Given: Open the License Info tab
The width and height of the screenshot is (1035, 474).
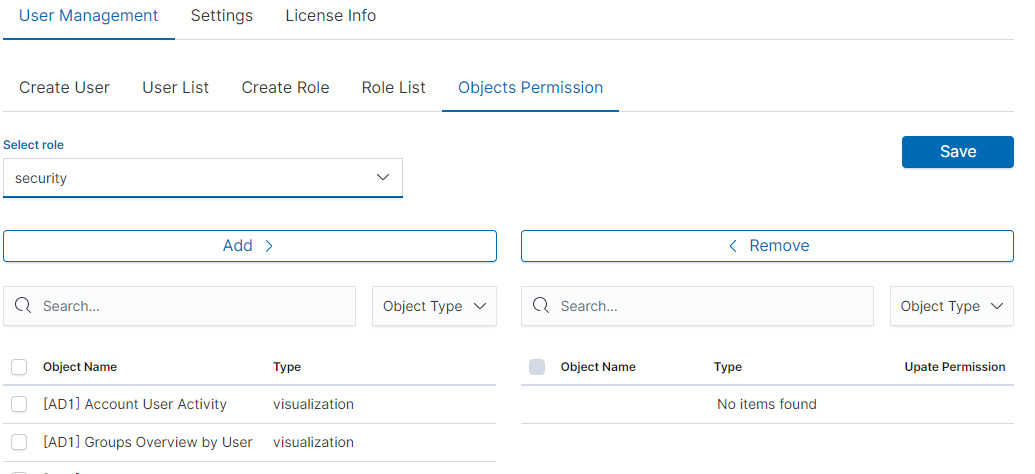Looking at the screenshot, I should click(331, 16).
